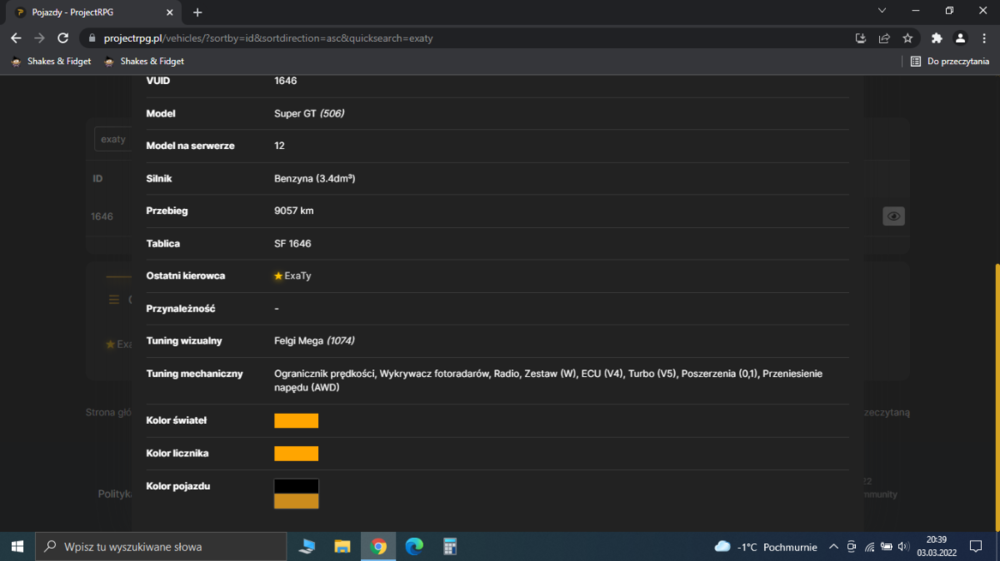Click the Benzyna engine value
This screenshot has height=561, width=1000.
click(314, 178)
